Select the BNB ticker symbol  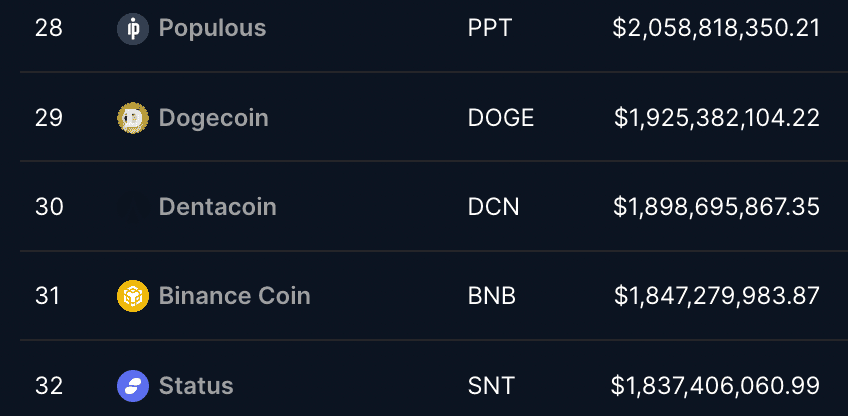point(492,296)
